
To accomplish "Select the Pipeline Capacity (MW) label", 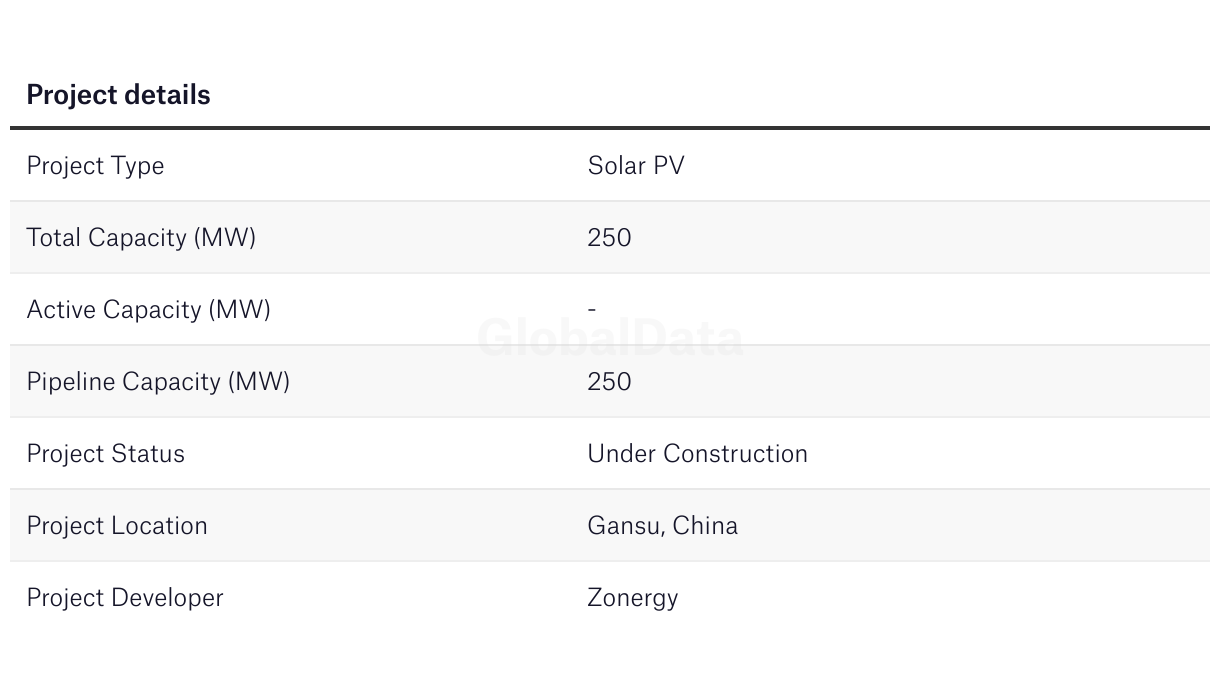I will [158, 382].
